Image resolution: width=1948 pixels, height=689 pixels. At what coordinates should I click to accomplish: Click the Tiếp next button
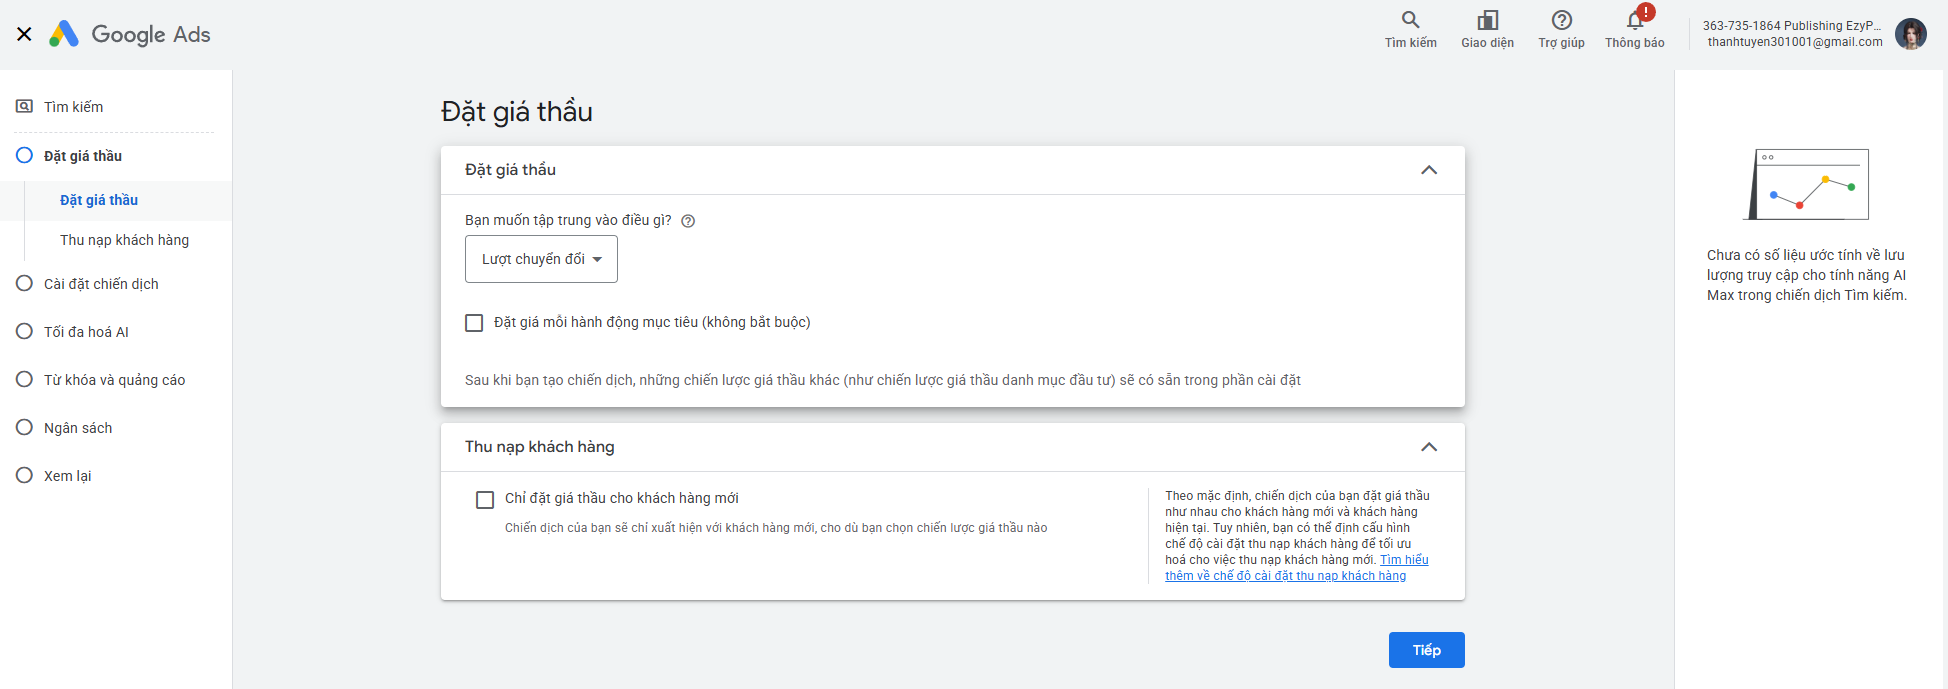point(1426,650)
